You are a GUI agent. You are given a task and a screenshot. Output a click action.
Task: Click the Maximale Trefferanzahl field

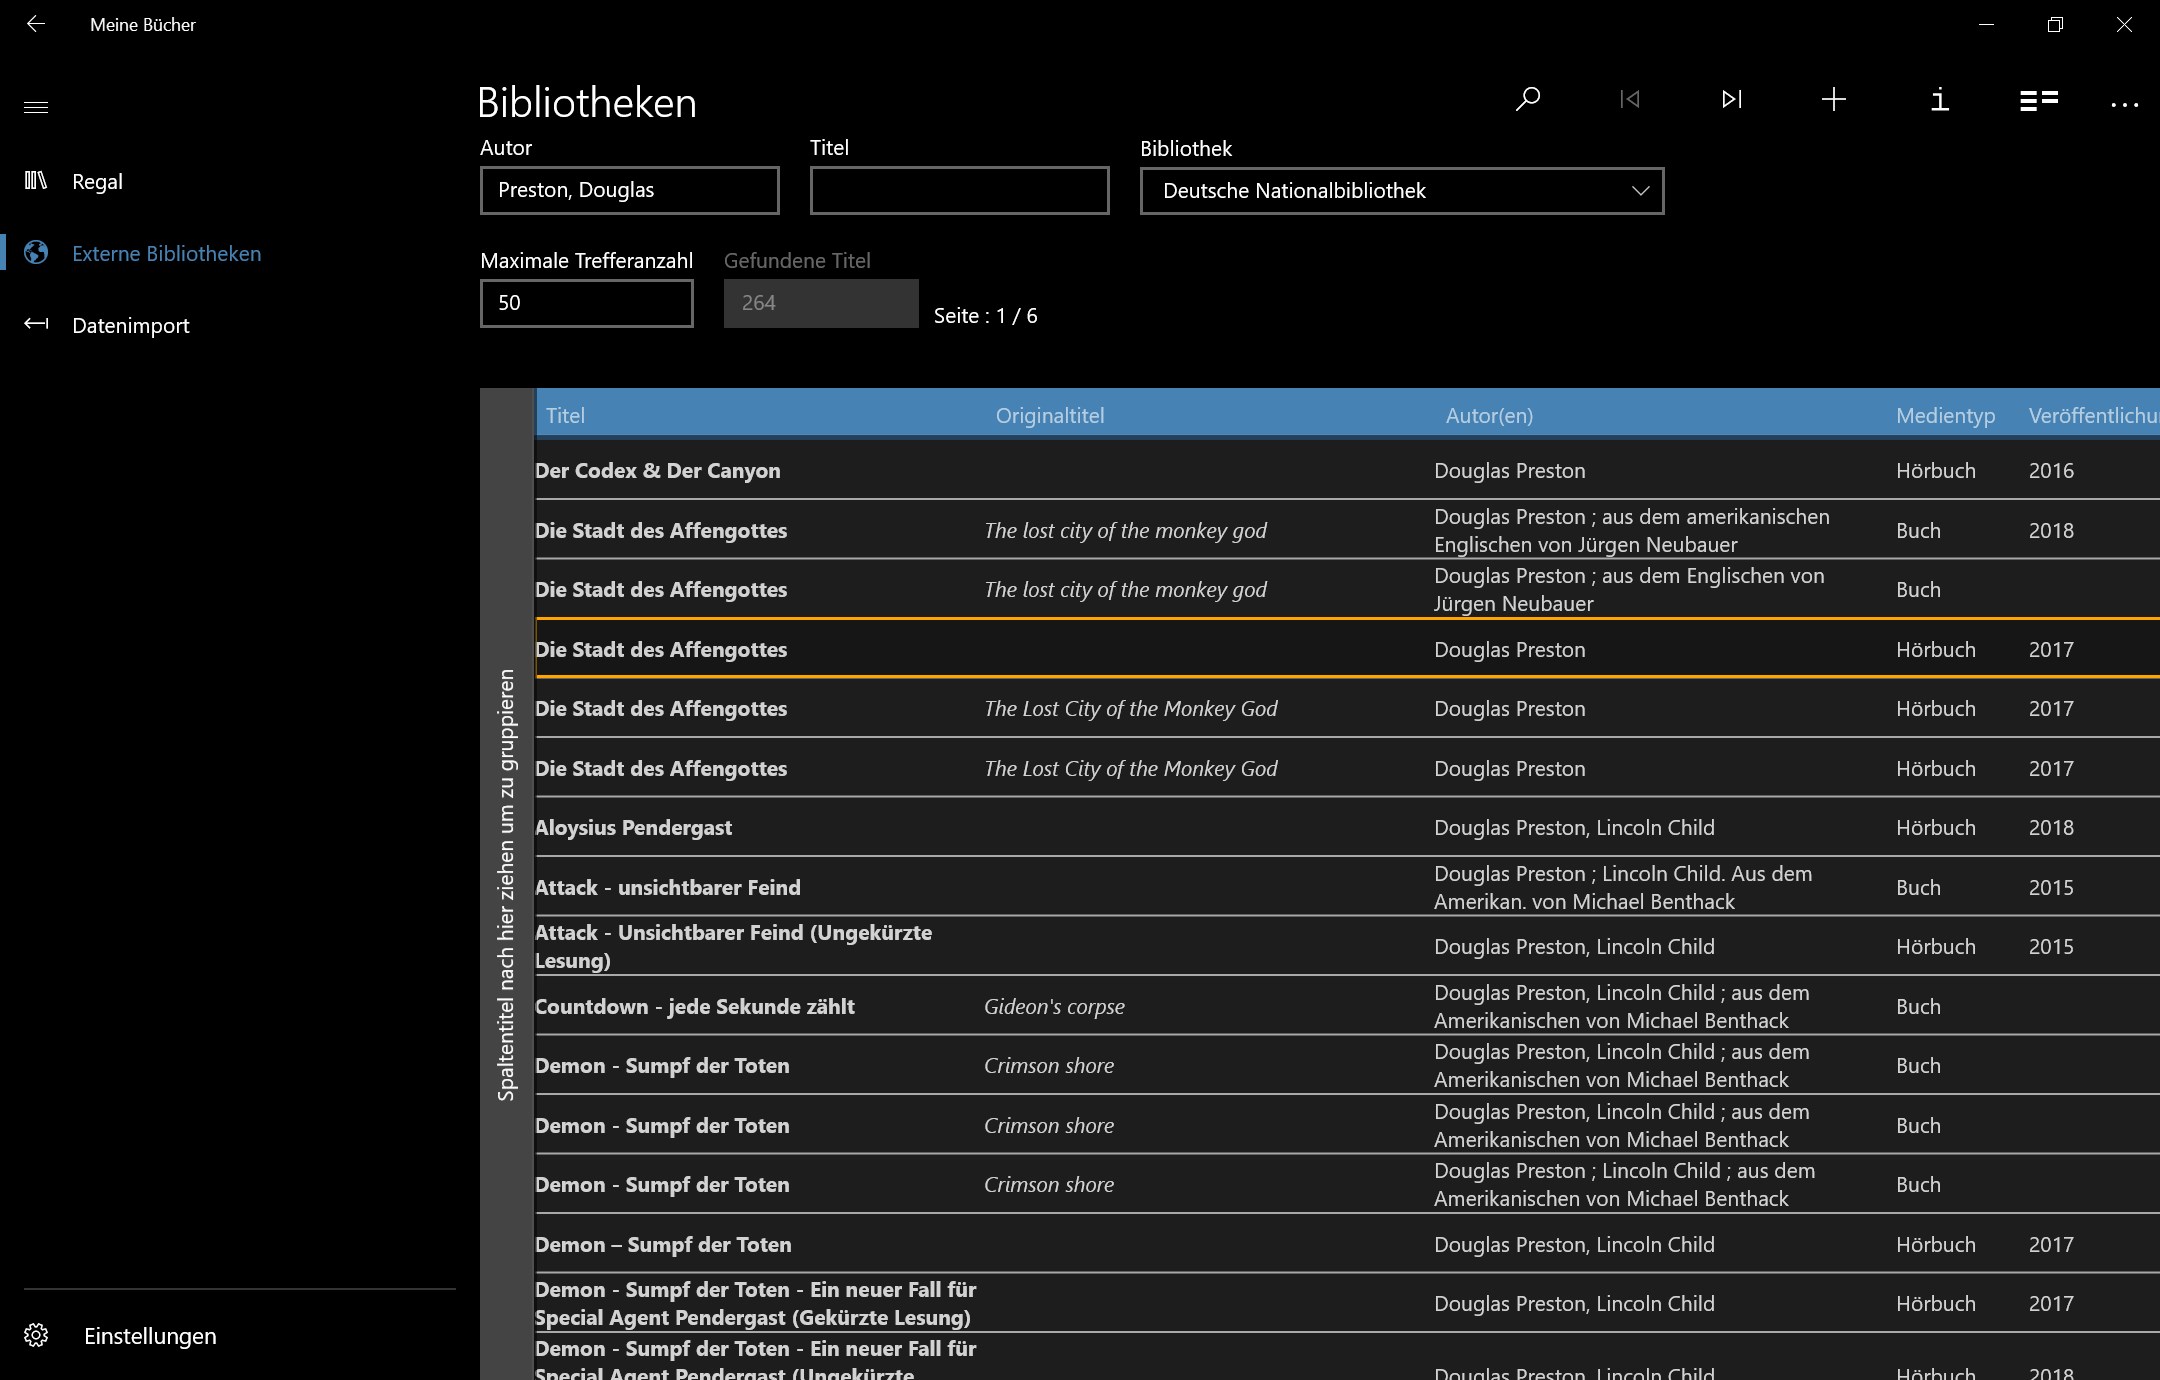(586, 303)
